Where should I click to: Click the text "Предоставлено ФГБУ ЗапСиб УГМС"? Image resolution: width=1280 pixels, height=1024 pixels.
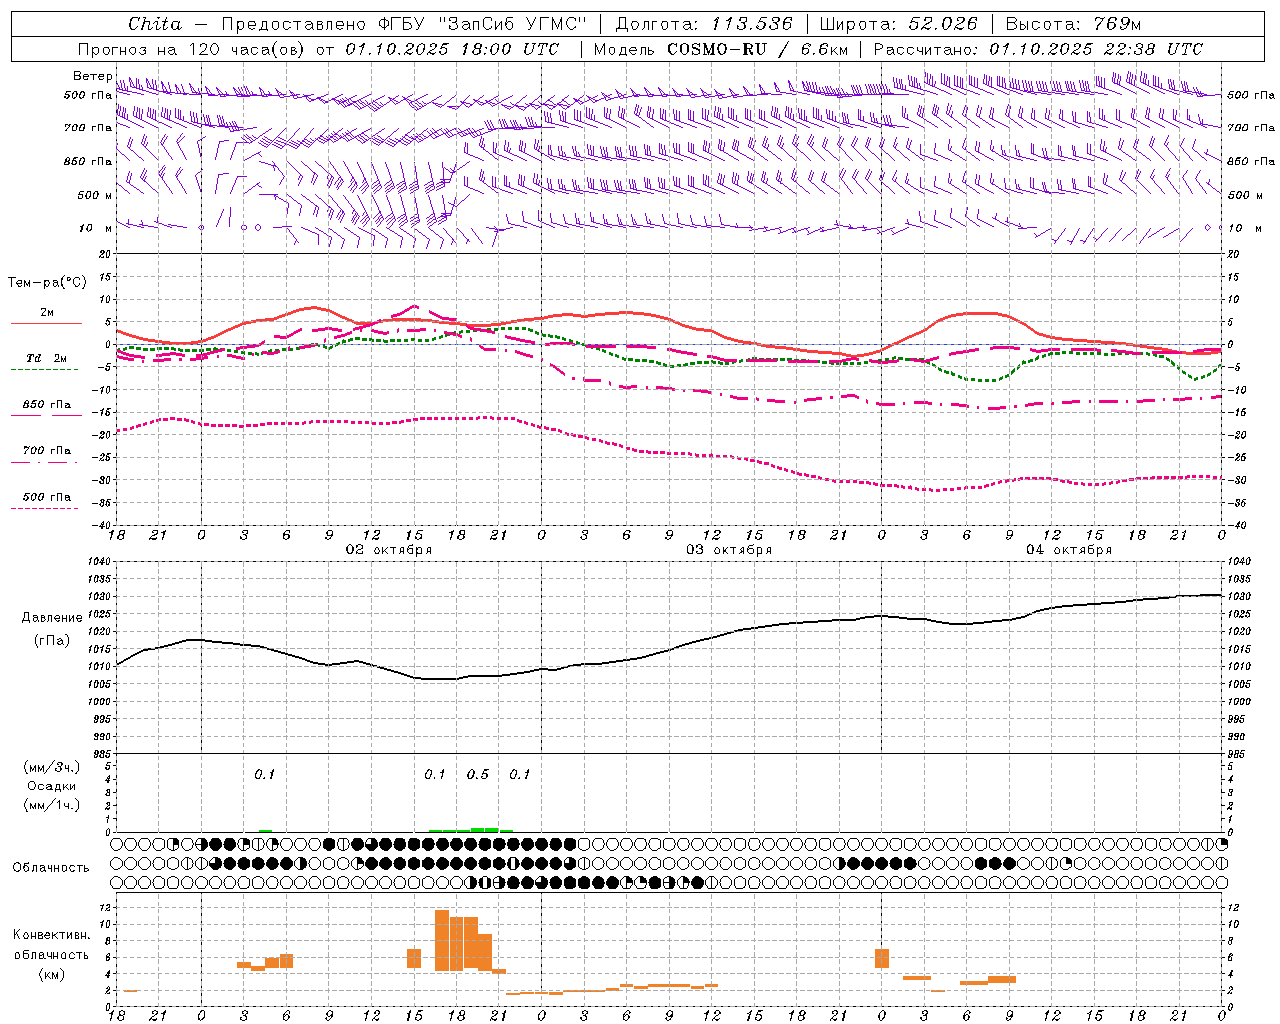pyautogui.click(x=404, y=24)
